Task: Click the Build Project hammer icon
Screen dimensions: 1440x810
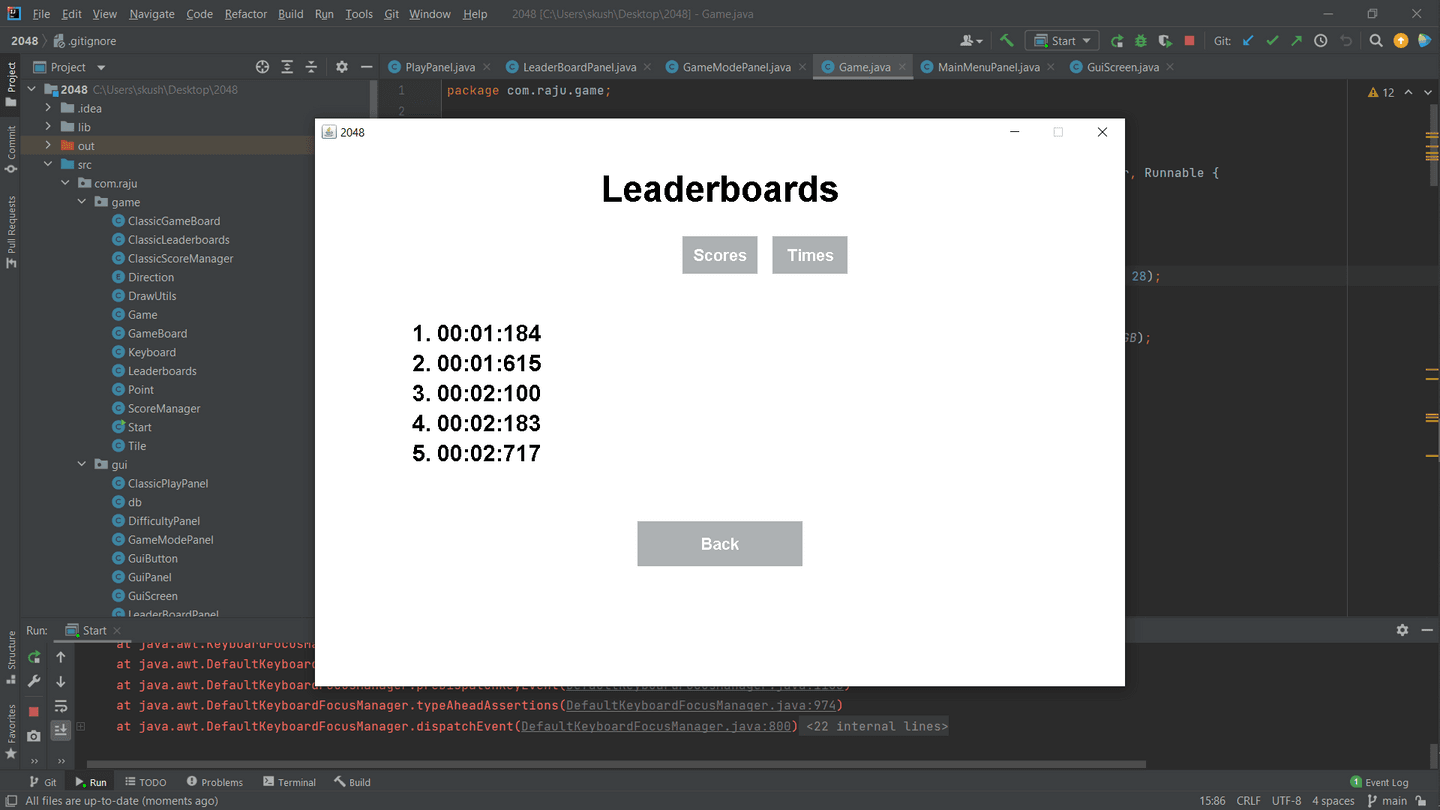Action: tap(1007, 41)
